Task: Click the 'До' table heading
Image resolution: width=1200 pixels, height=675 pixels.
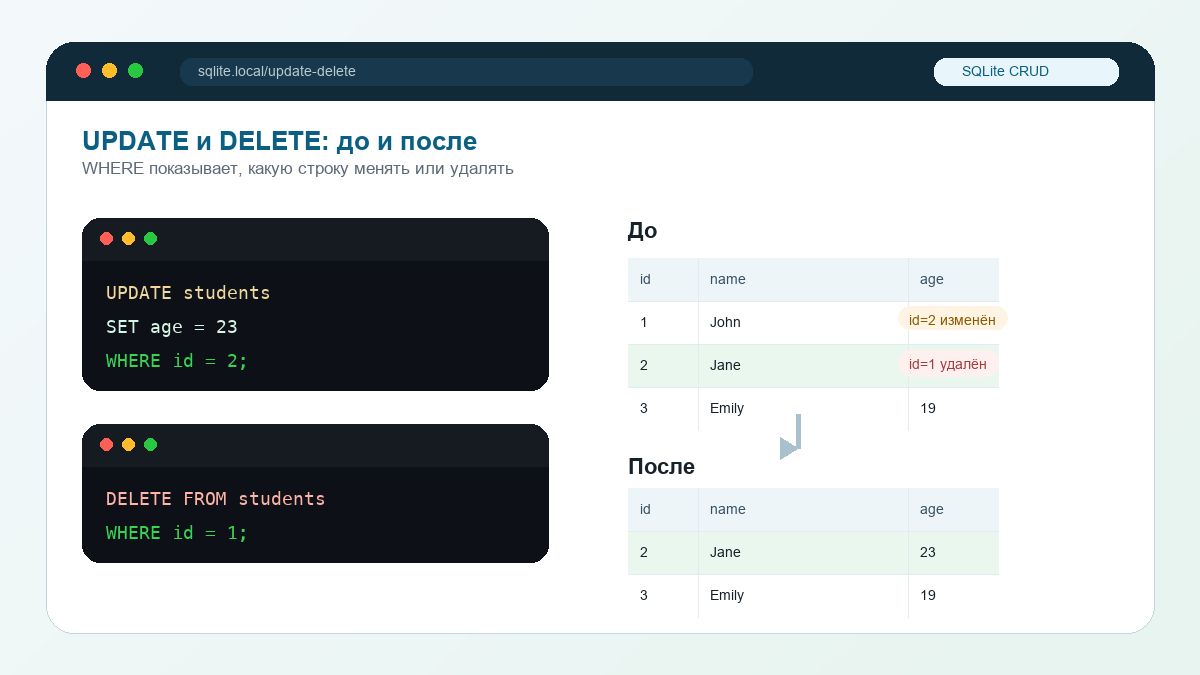Action: coord(643,231)
